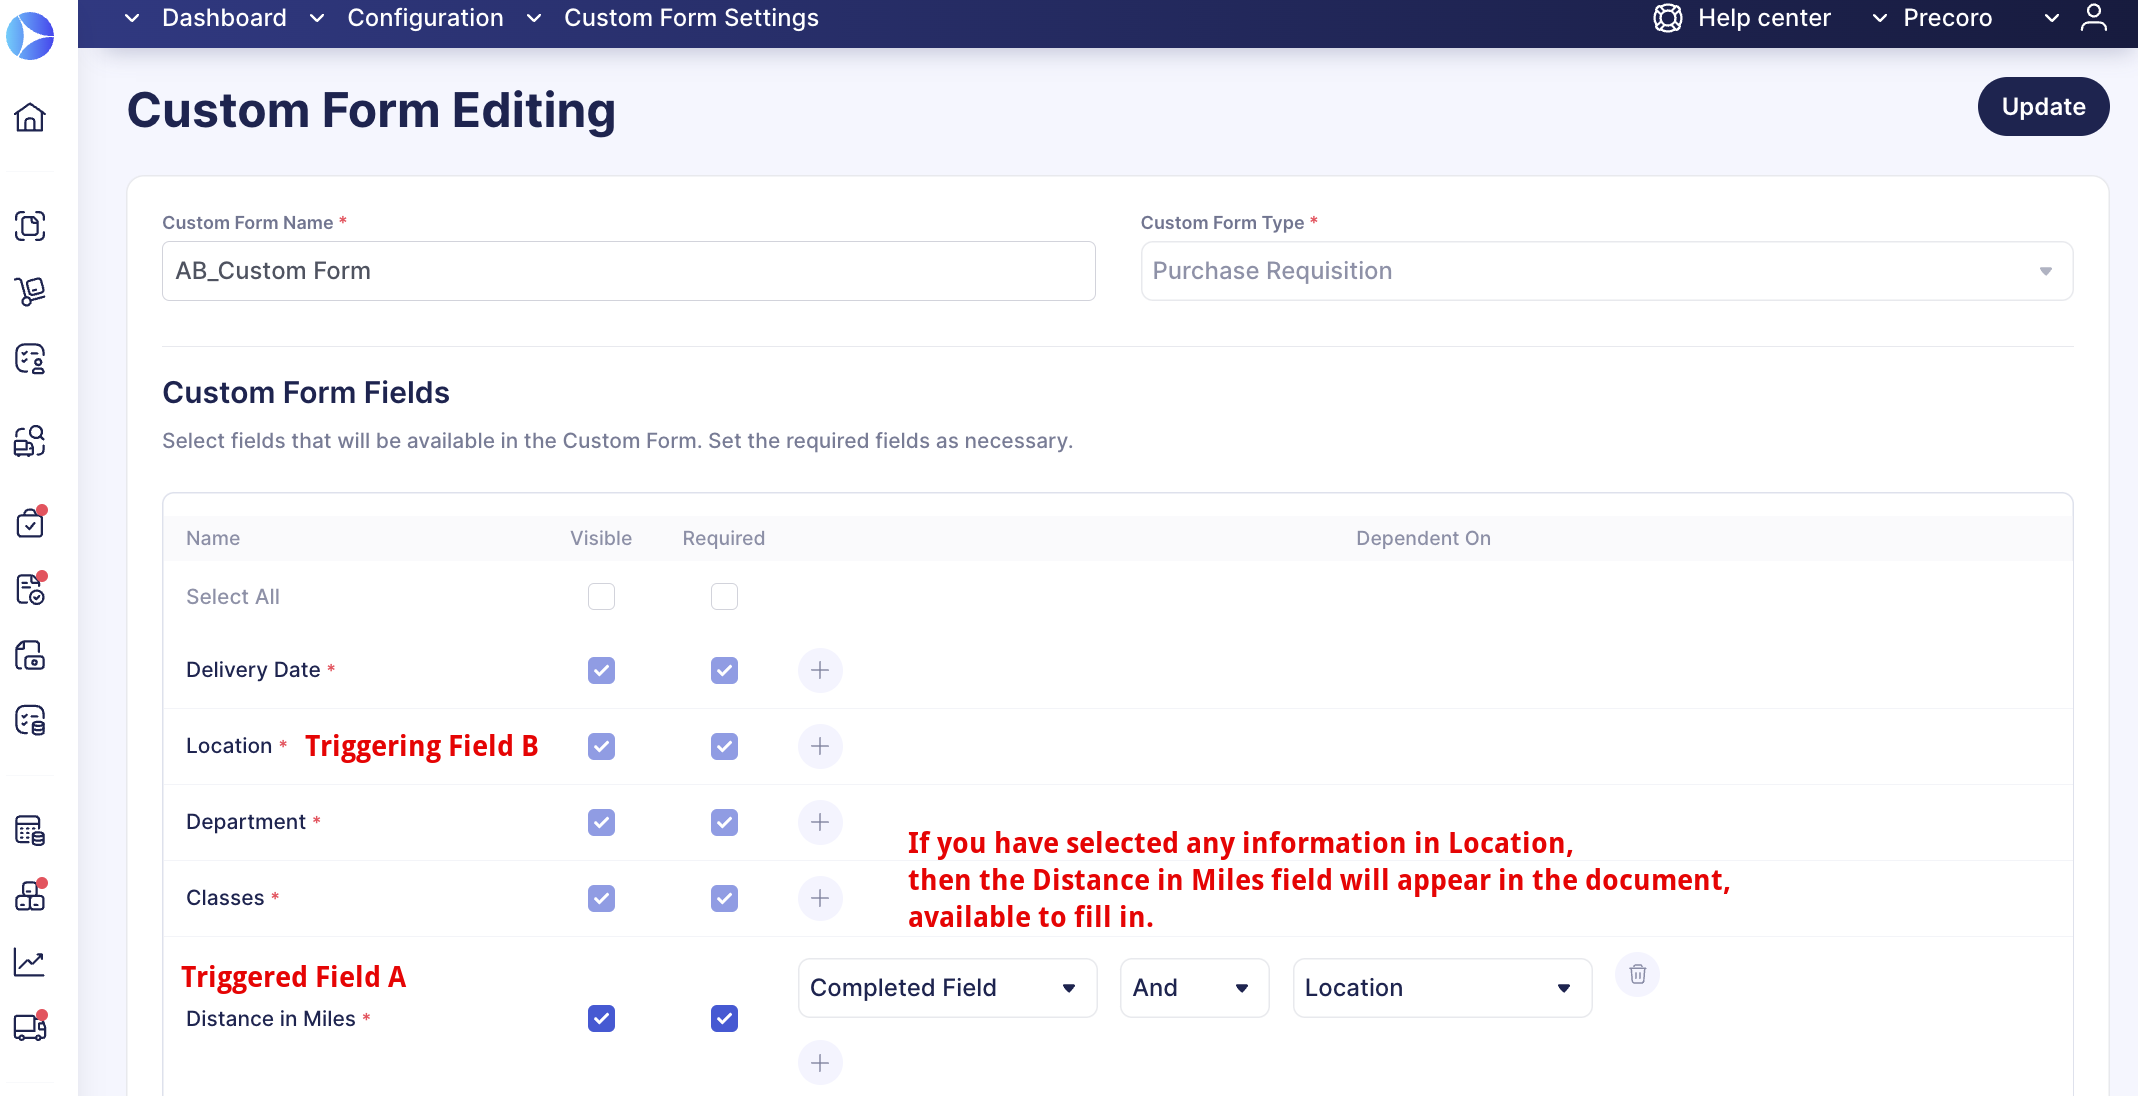Open the table with database sidebar icon

(x=30, y=830)
